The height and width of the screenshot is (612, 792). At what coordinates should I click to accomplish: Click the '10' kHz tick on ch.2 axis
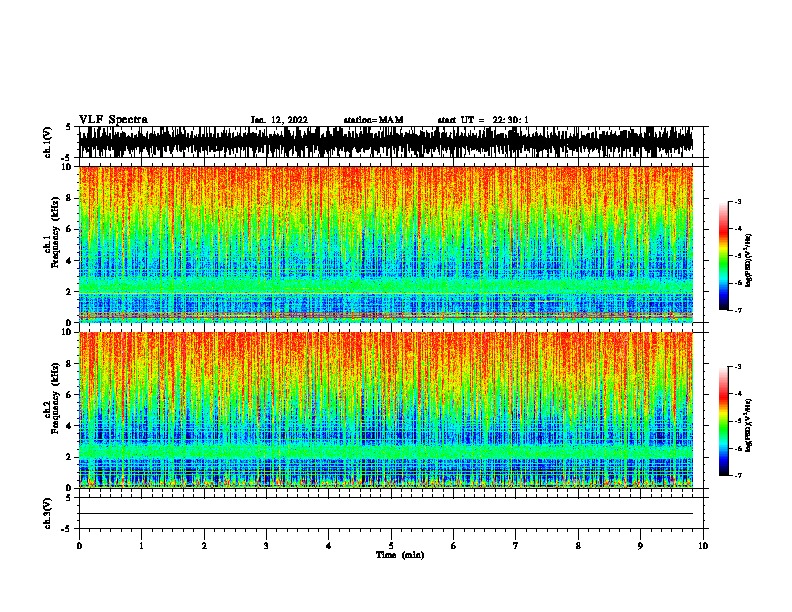point(68,332)
